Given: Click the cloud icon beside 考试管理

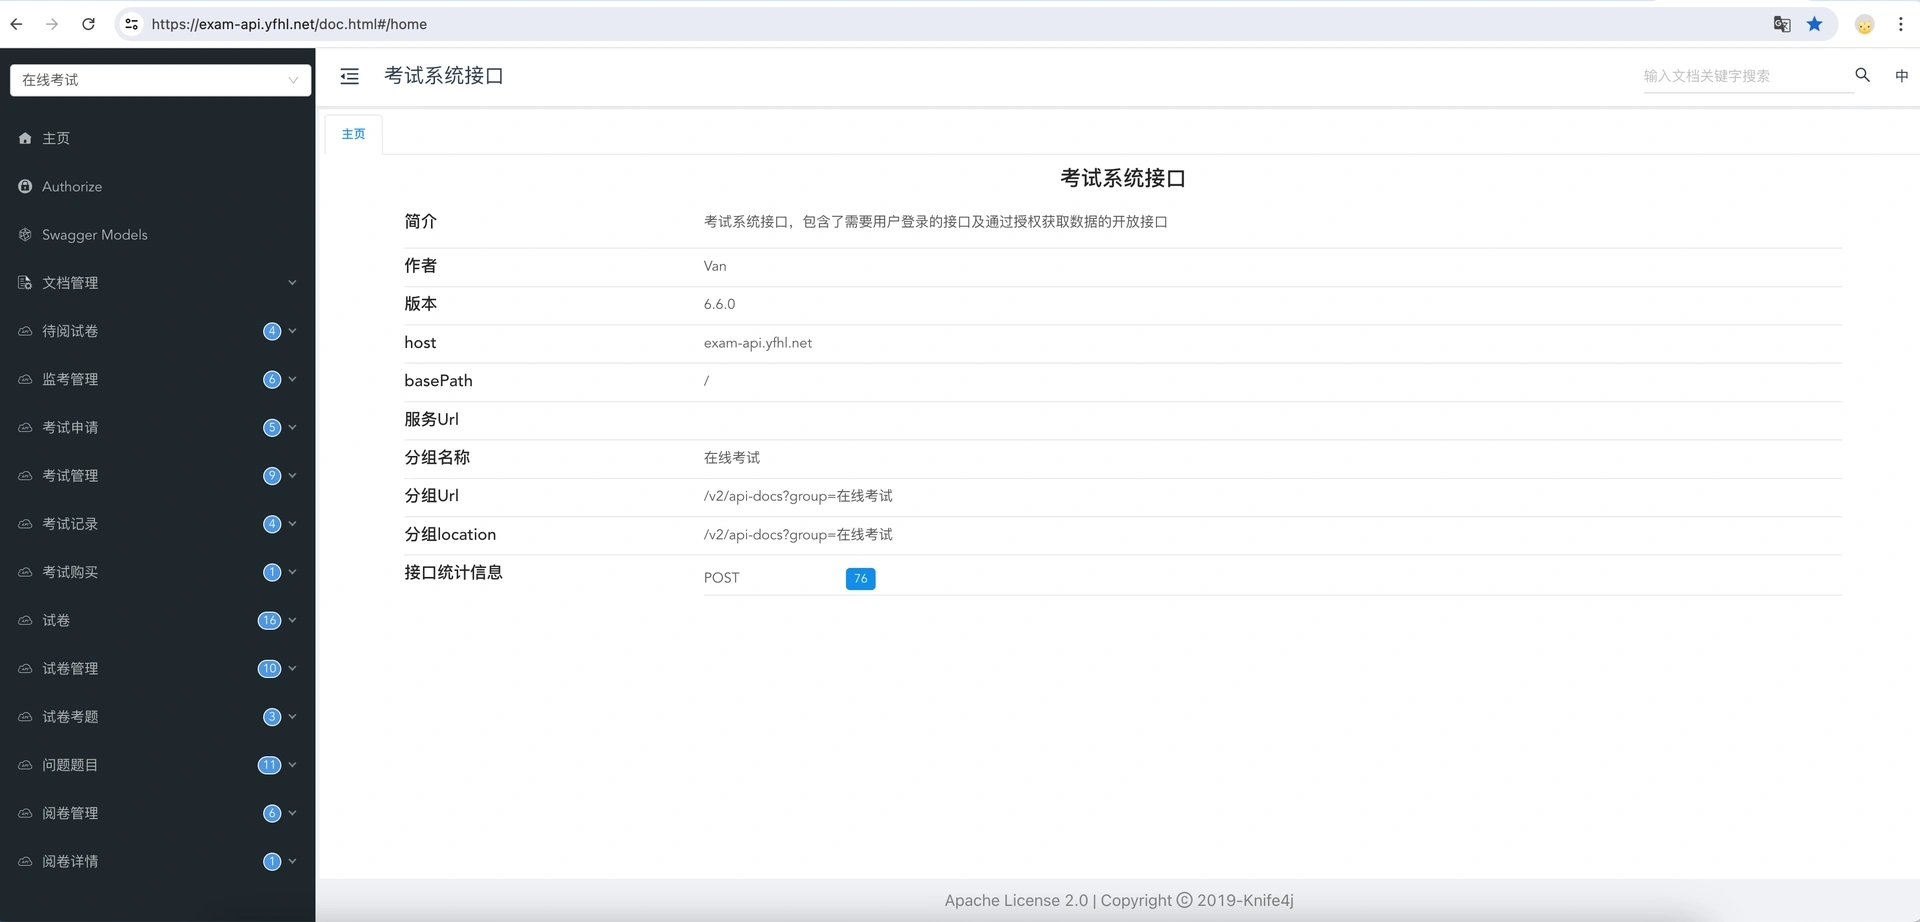Looking at the screenshot, I should click(25, 476).
